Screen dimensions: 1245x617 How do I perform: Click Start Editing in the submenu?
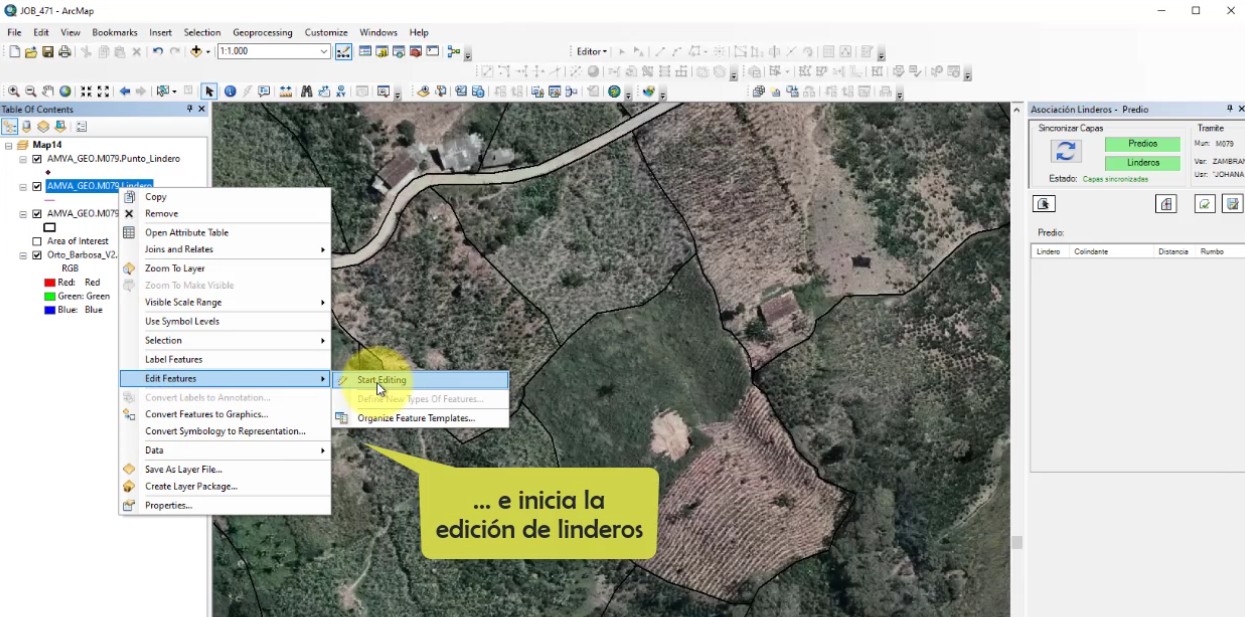coord(420,380)
